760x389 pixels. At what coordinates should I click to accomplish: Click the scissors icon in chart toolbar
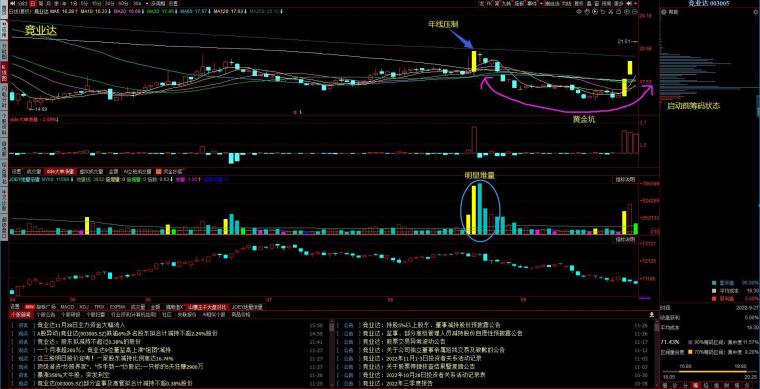click(x=611, y=12)
